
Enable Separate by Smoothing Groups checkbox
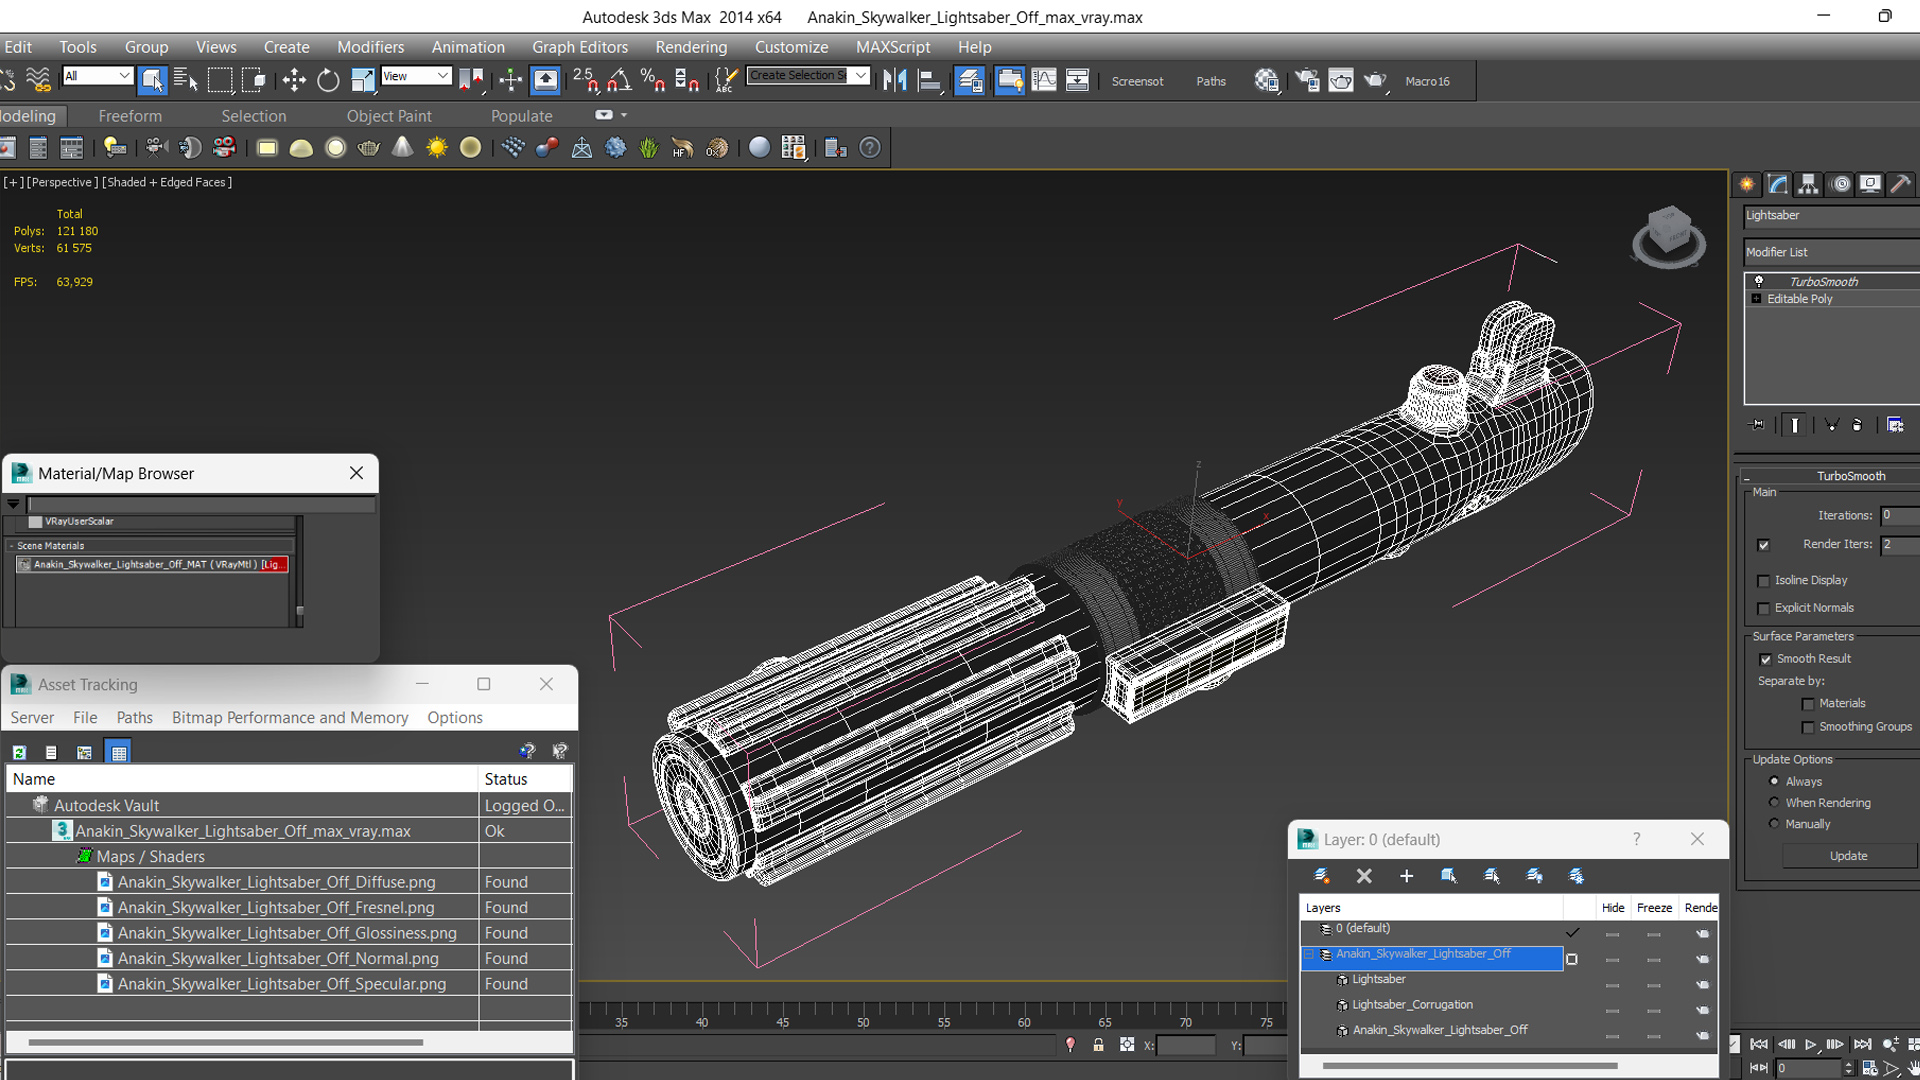tap(1808, 728)
